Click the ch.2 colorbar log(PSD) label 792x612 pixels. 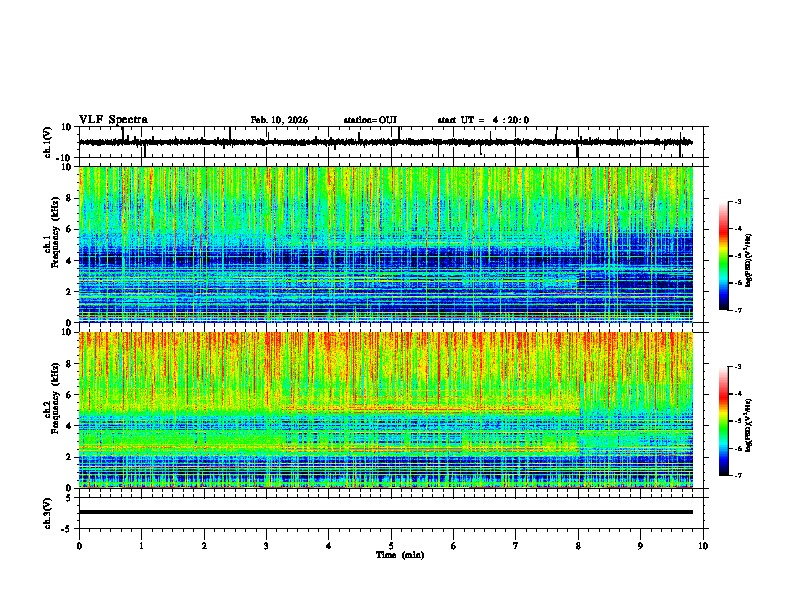click(748, 425)
